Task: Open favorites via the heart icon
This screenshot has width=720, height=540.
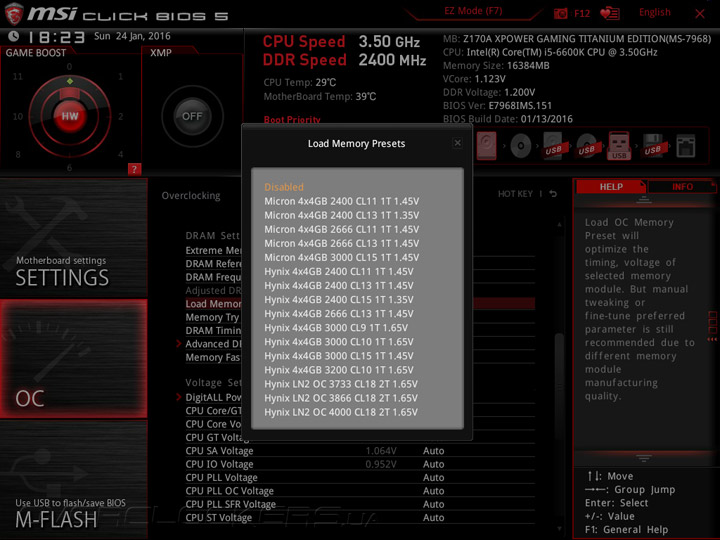Action: [x=610, y=13]
